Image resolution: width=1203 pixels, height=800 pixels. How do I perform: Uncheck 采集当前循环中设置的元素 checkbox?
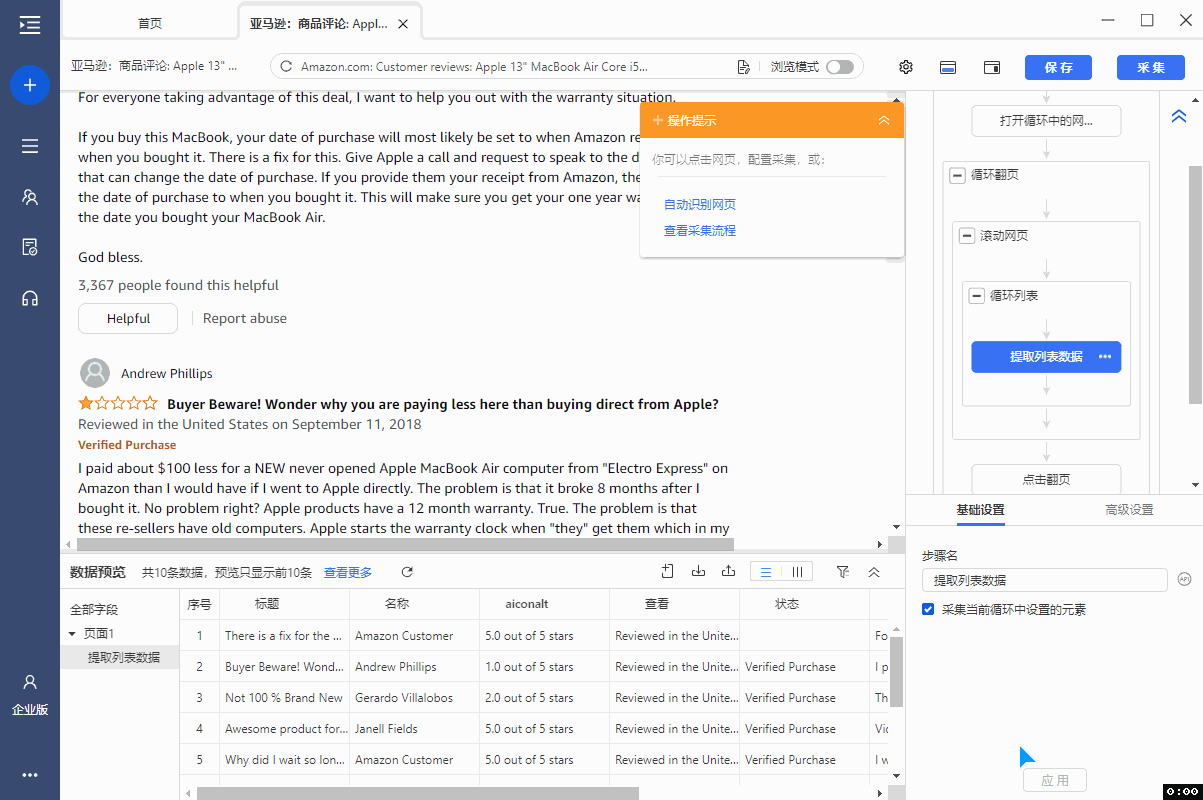[x=928, y=609]
